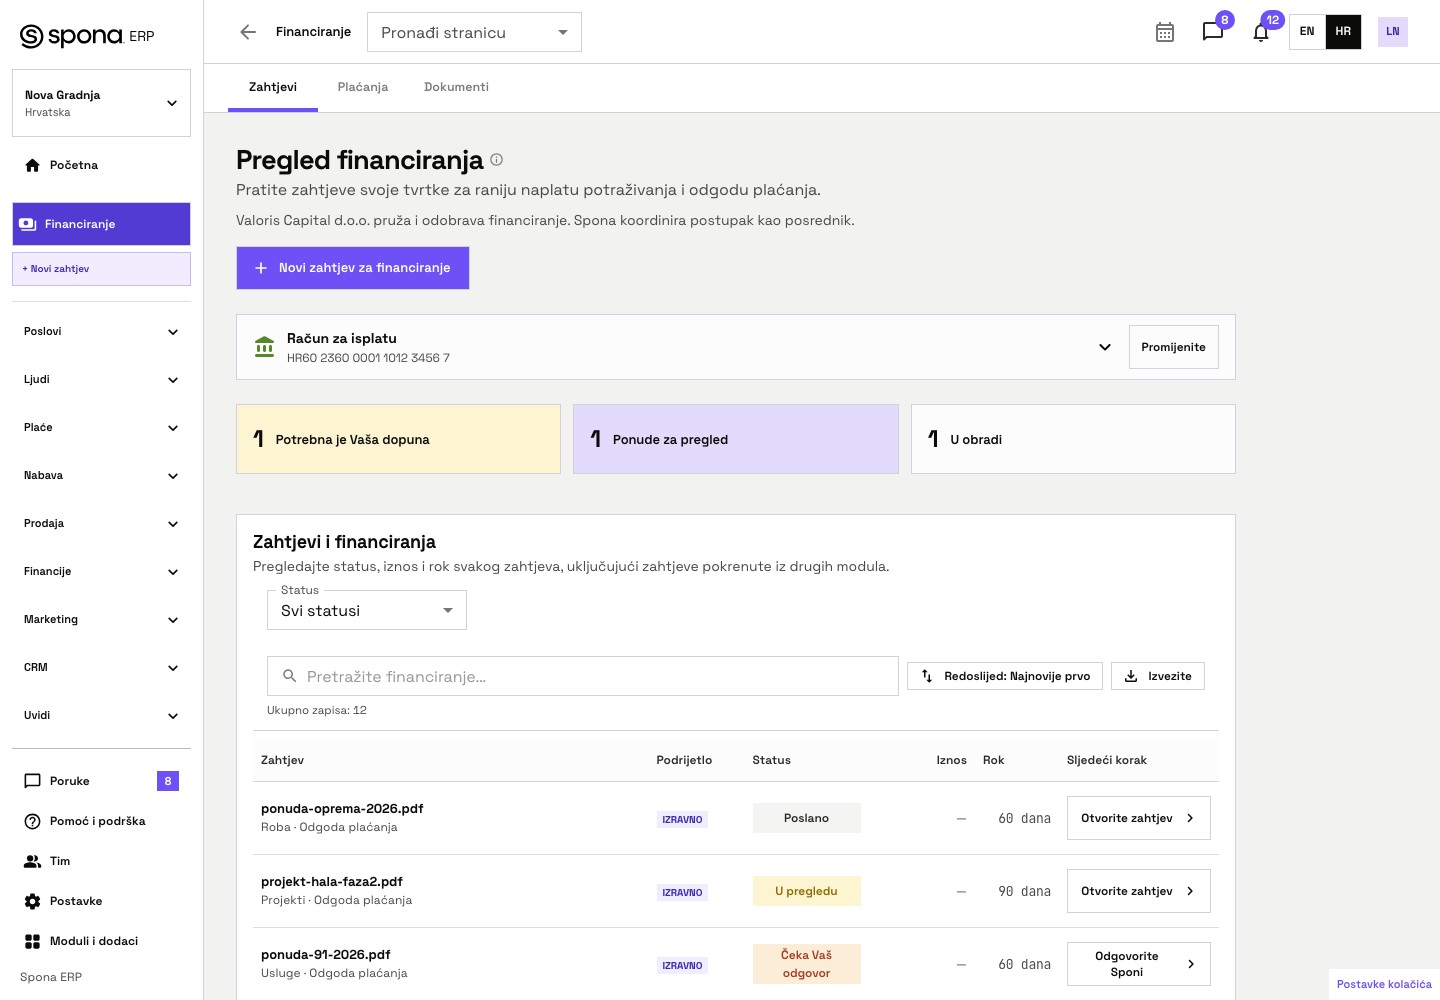The width and height of the screenshot is (1440, 1000).
Task: Expand the Ljudi menu section
Action: [101, 379]
